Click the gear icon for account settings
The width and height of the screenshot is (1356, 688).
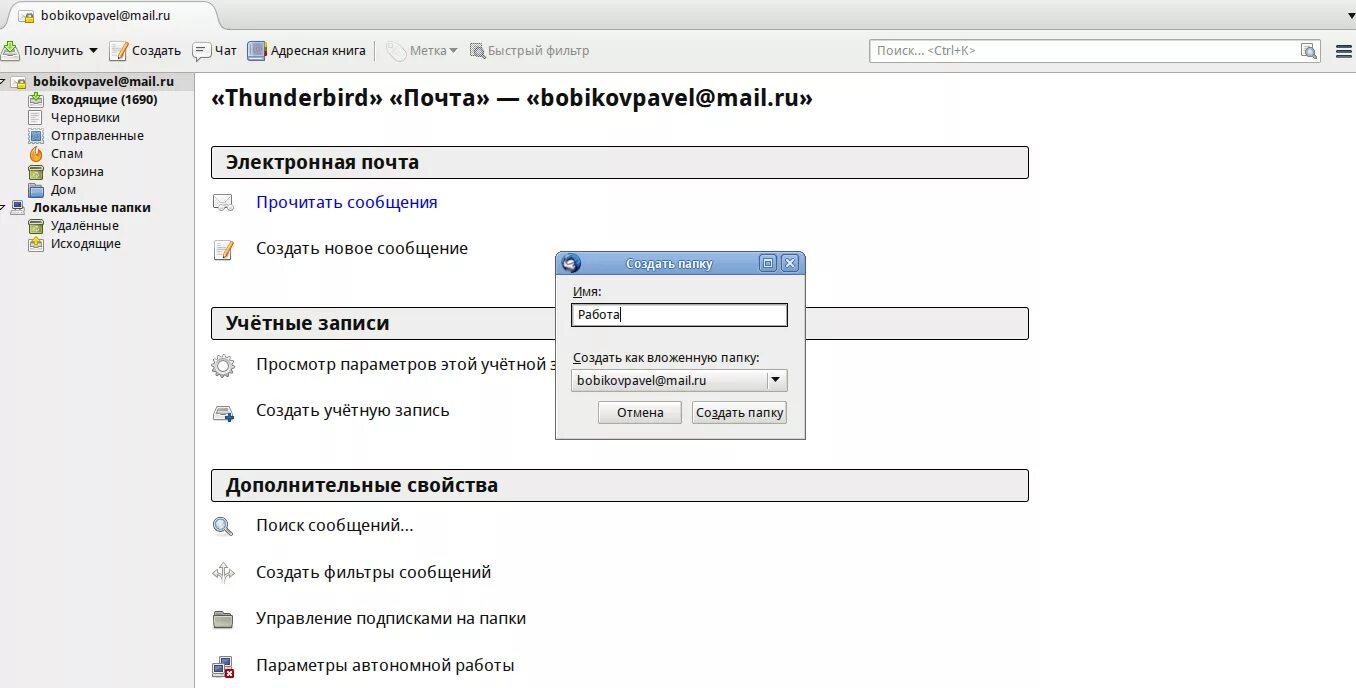tap(223, 365)
